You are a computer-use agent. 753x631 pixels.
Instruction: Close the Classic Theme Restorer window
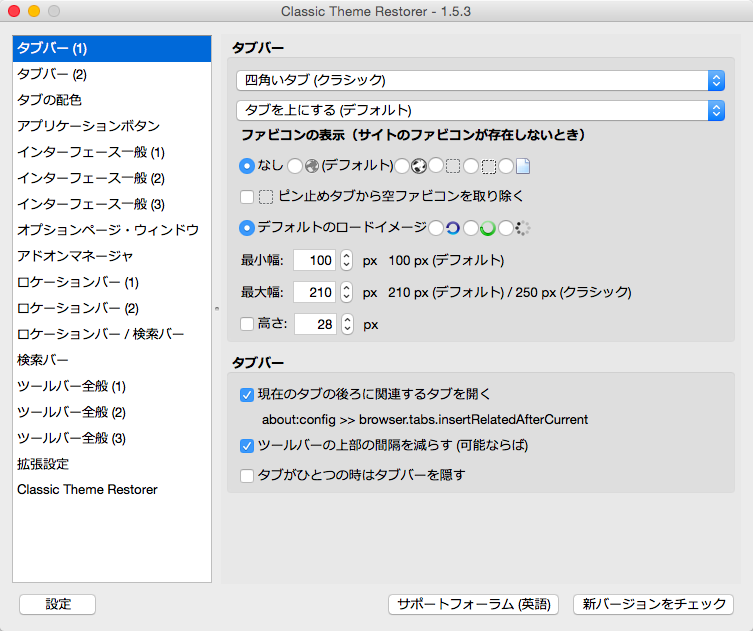(14, 11)
